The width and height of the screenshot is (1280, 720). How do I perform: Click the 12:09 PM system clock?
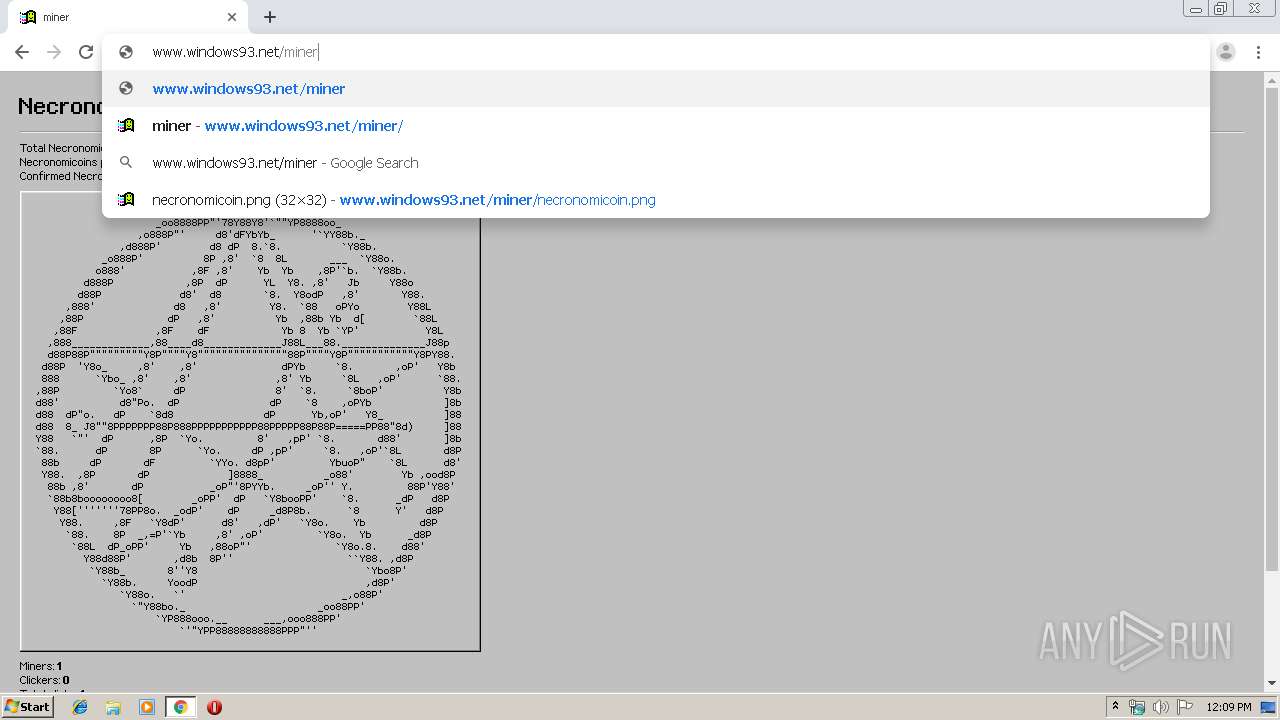(1229, 707)
